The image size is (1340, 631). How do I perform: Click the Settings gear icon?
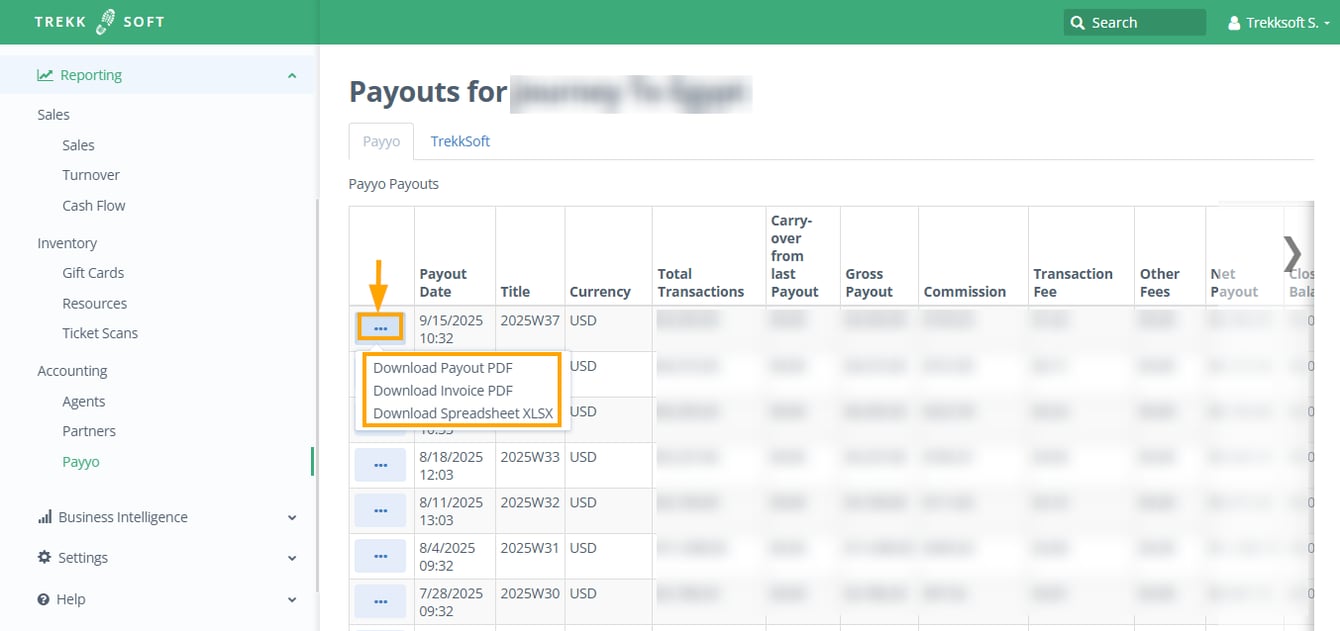[x=44, y=557]
